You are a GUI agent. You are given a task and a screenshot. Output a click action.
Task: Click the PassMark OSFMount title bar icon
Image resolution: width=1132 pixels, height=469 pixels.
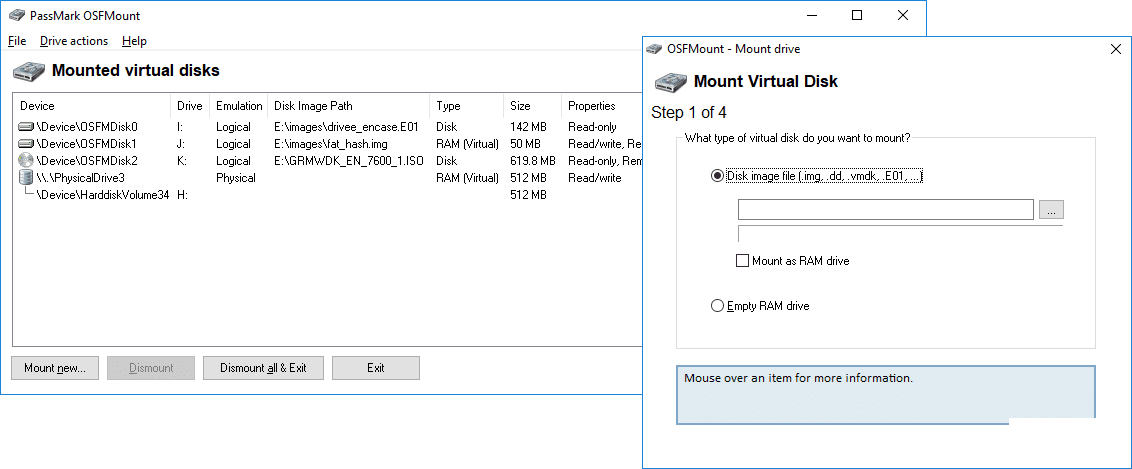16,15
